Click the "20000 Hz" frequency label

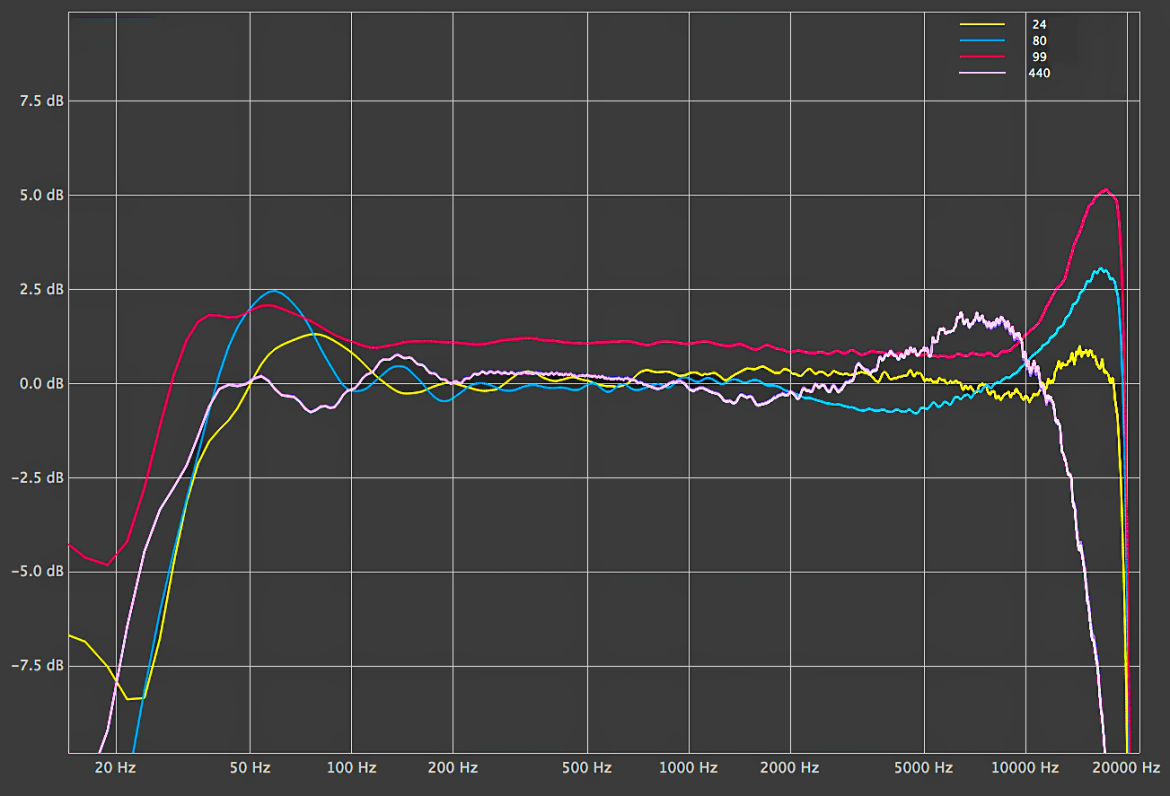tap(1127, 768)
